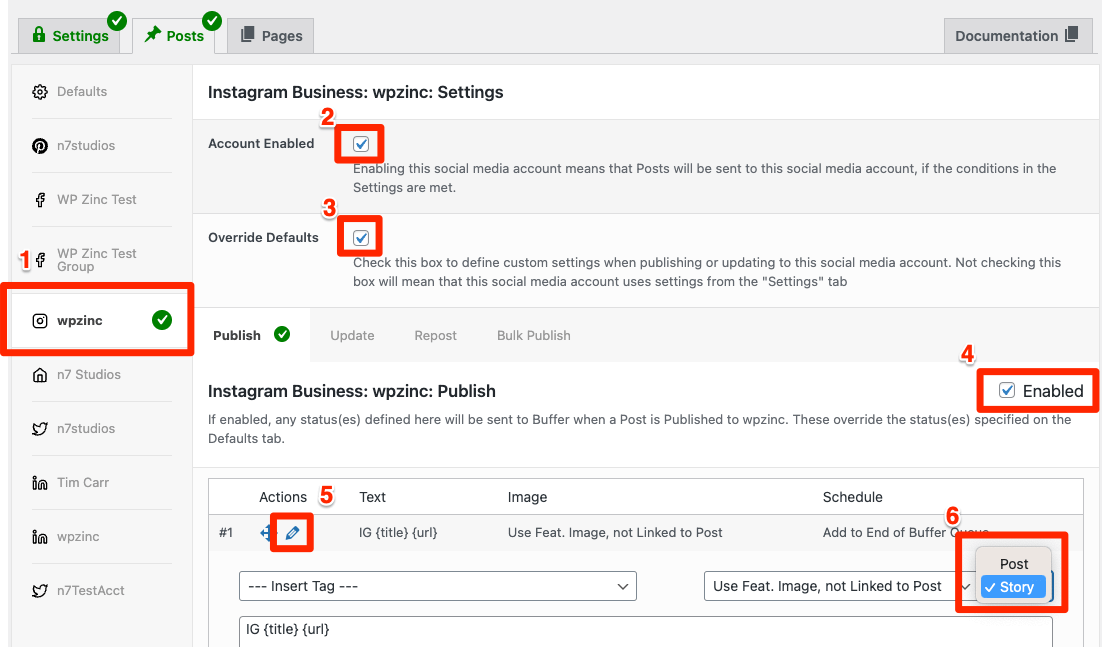1102x647 pixels.
Task: Open the Insert Tag dropdown
Action: [x=438, y=586]
